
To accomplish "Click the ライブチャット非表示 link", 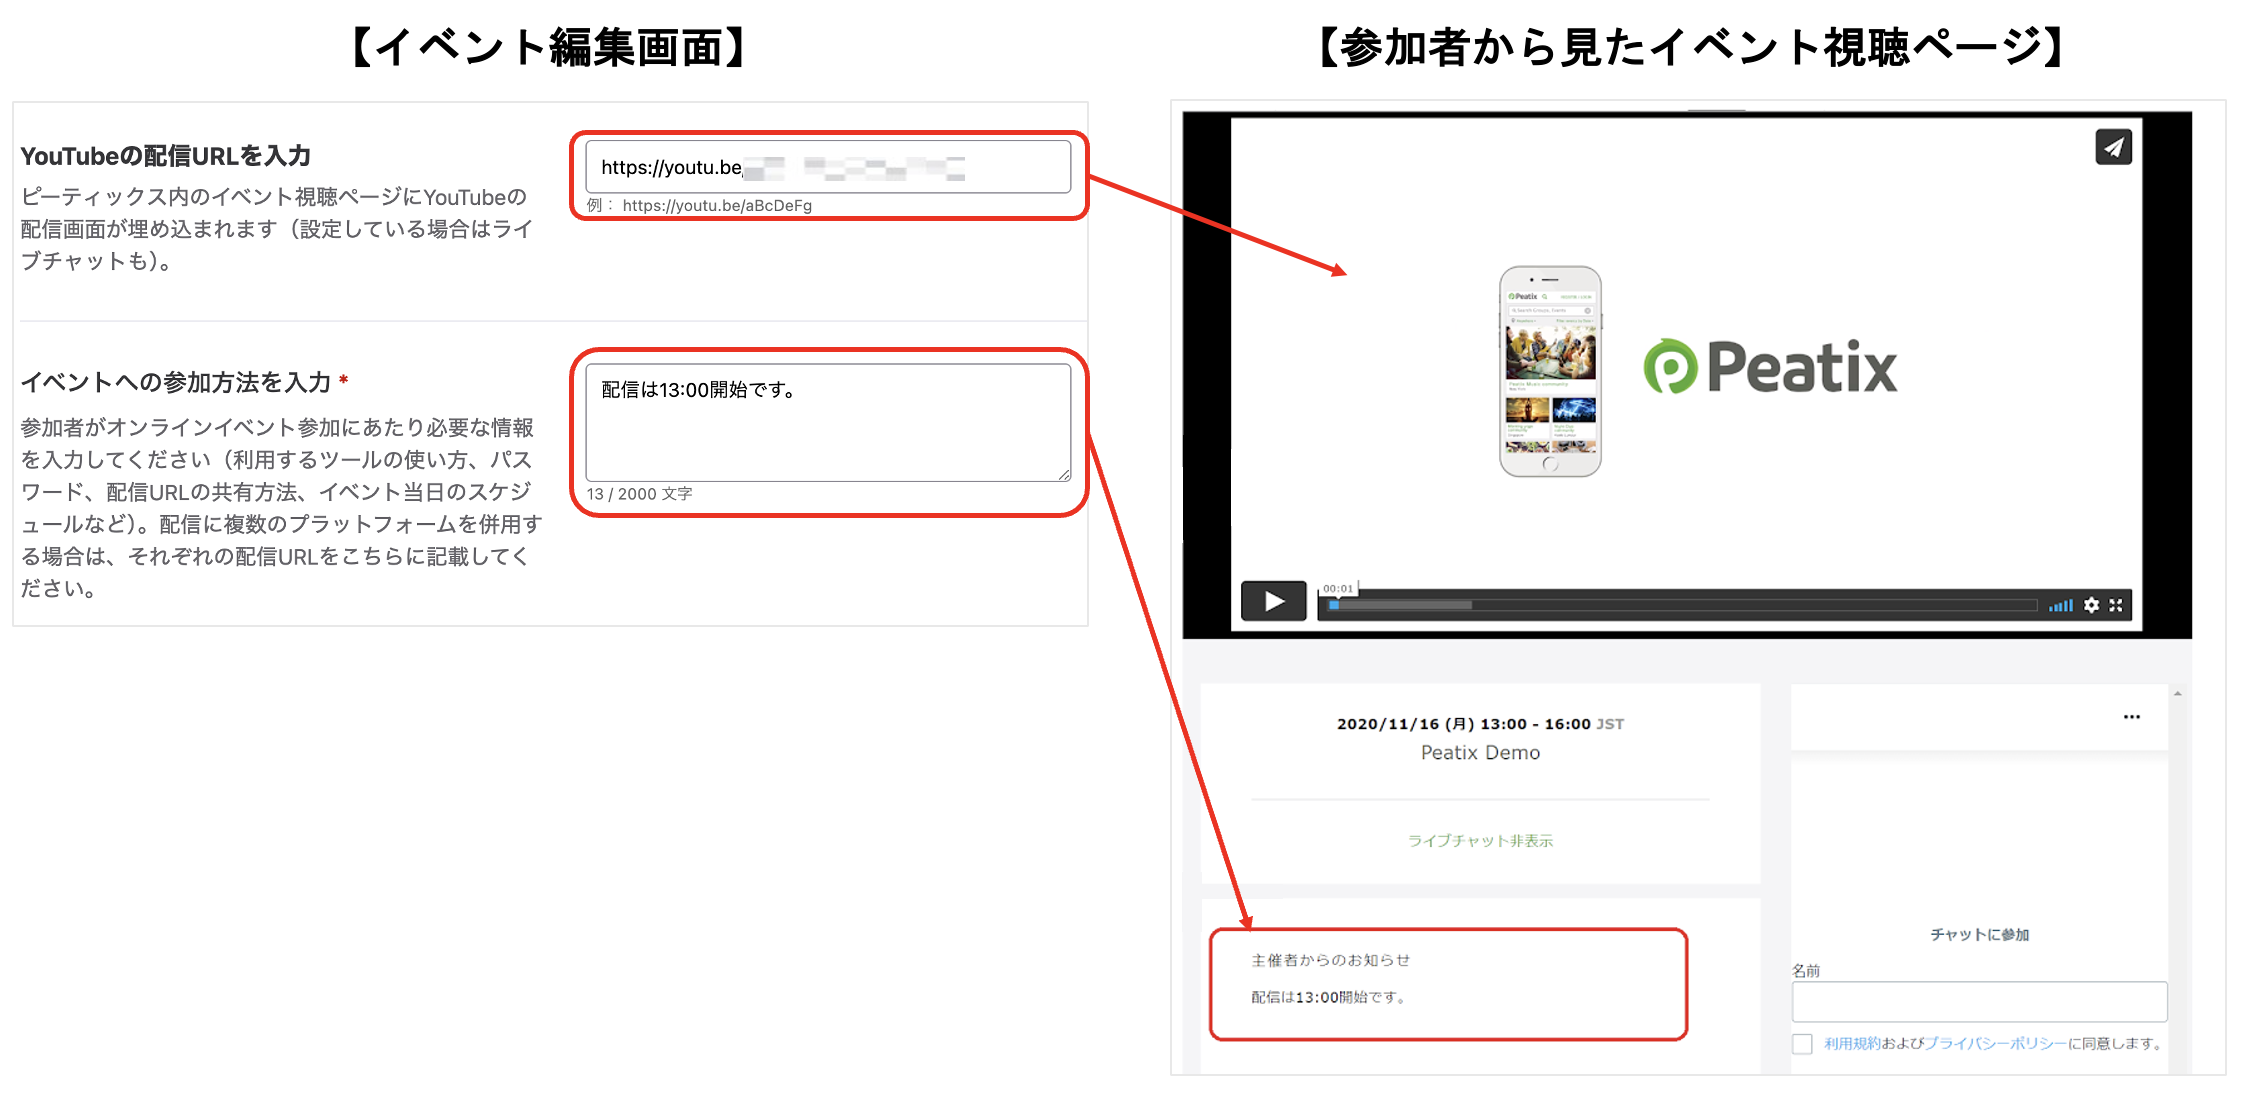I will (x=1480, y=841).
